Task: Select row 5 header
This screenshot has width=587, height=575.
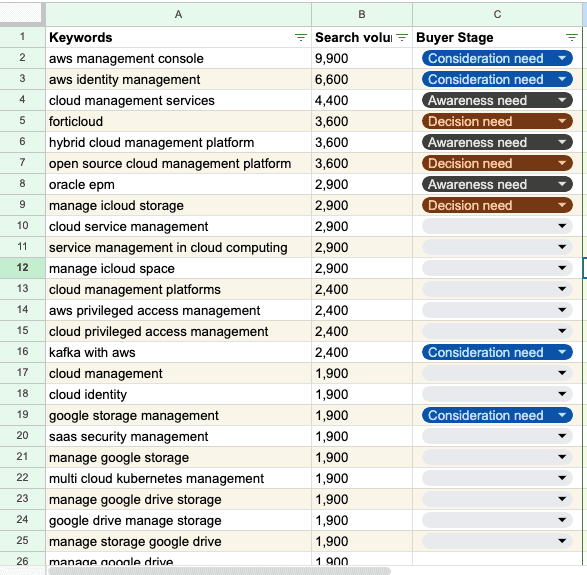Action: 22,121
